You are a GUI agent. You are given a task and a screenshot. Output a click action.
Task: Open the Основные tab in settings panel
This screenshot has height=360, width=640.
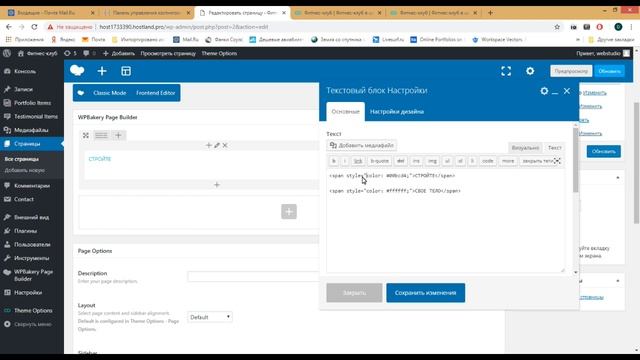click(x=345, y=111)
